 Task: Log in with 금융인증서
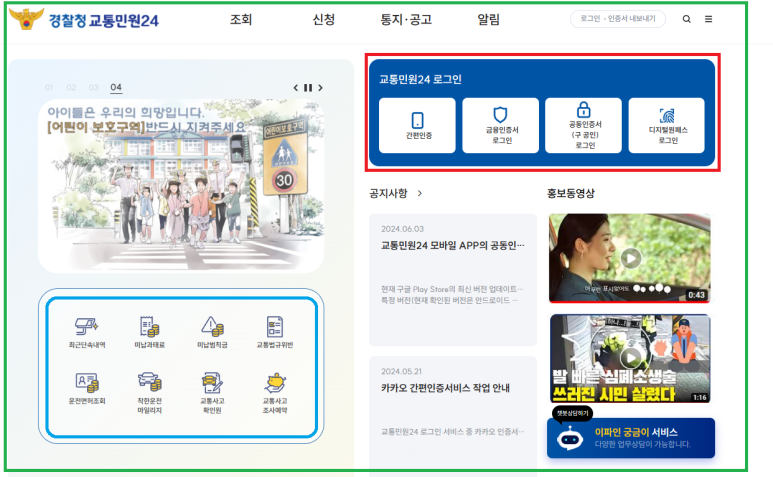[500, 125]
